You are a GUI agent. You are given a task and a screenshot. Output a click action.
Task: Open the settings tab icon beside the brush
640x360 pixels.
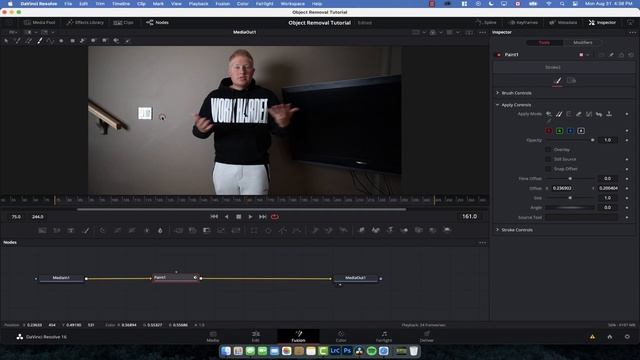point(571,81)
